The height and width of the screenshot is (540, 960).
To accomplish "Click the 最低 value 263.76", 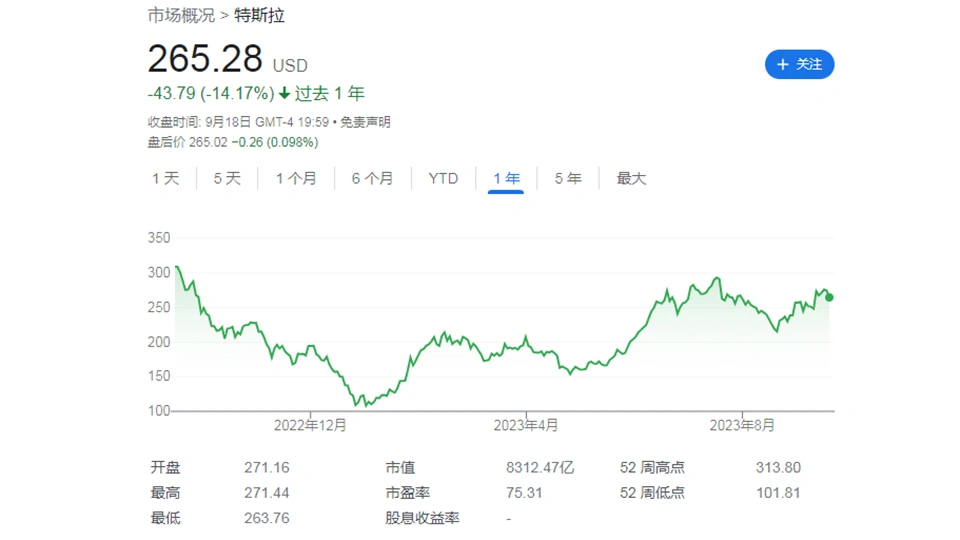I will pos(267,518).
